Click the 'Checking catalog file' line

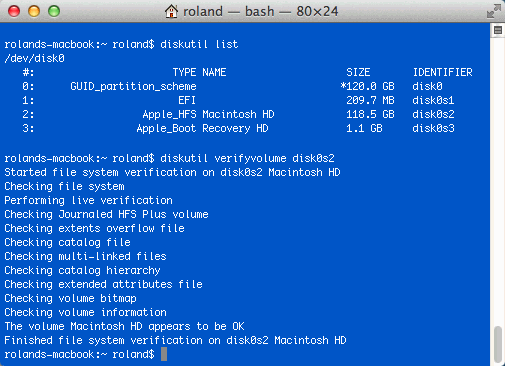67,243
